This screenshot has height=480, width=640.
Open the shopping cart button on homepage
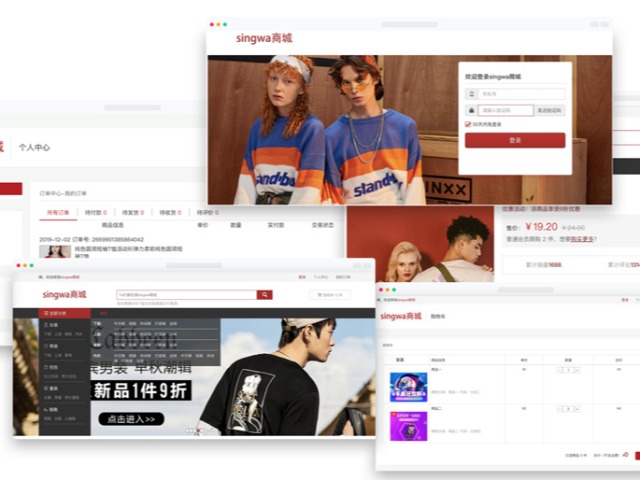330,295
